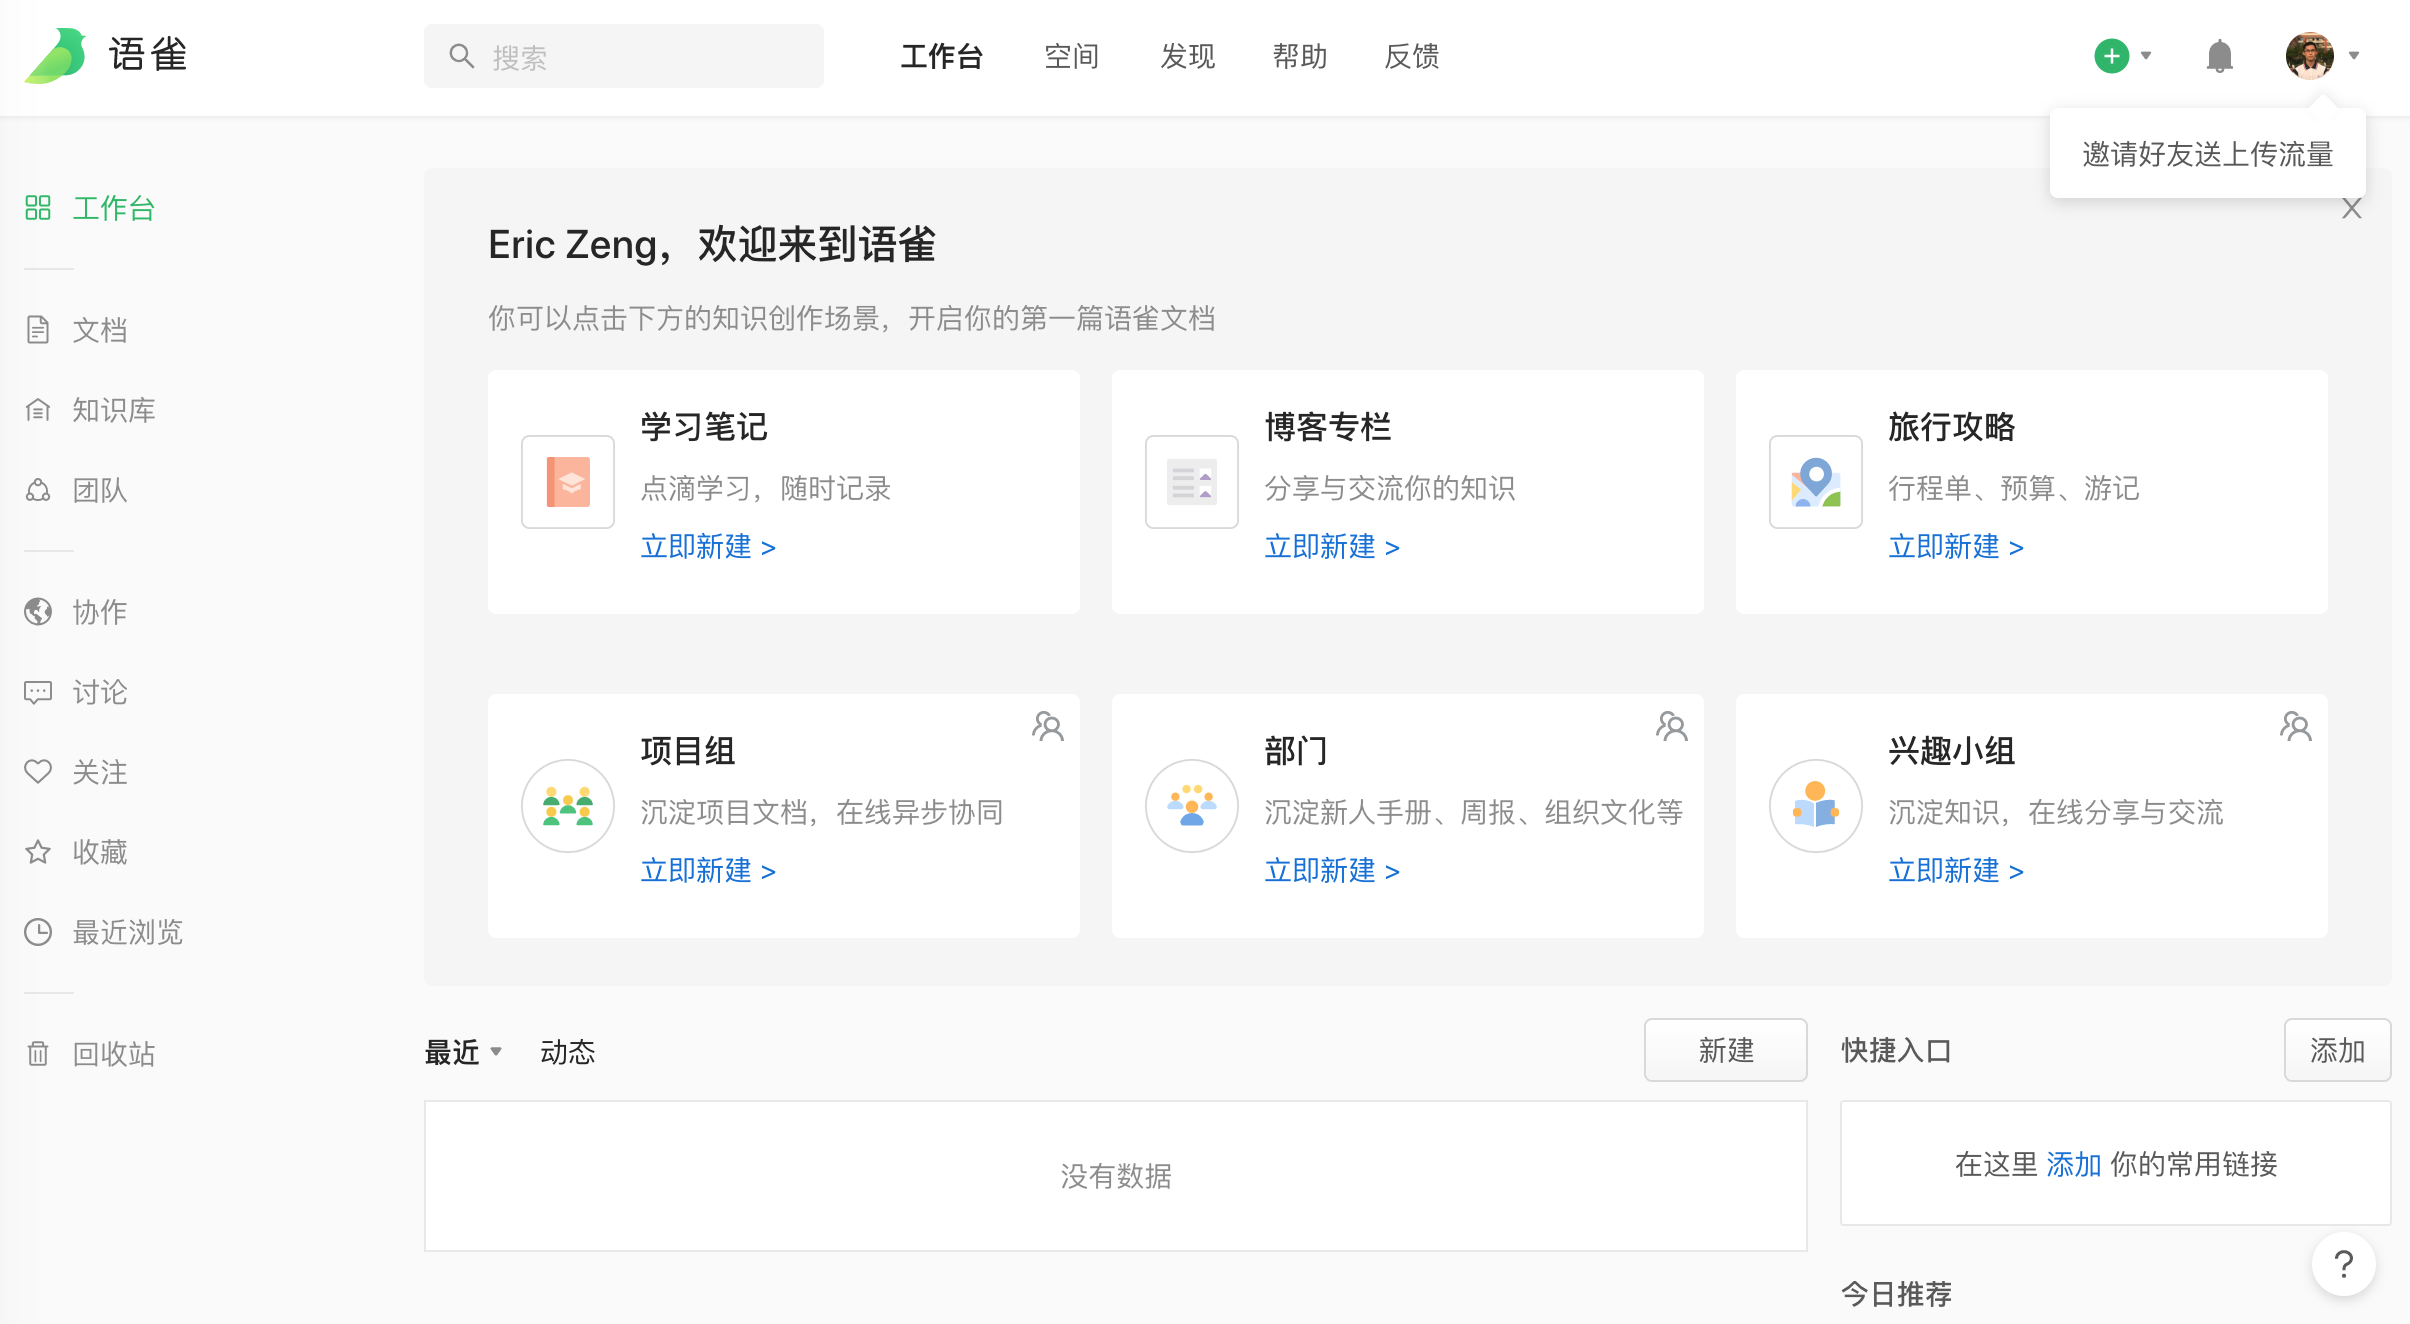Click the 学习笔记 notebook icon
The height and width of the screenshot is (1324, 2410).
pos(568,482)
